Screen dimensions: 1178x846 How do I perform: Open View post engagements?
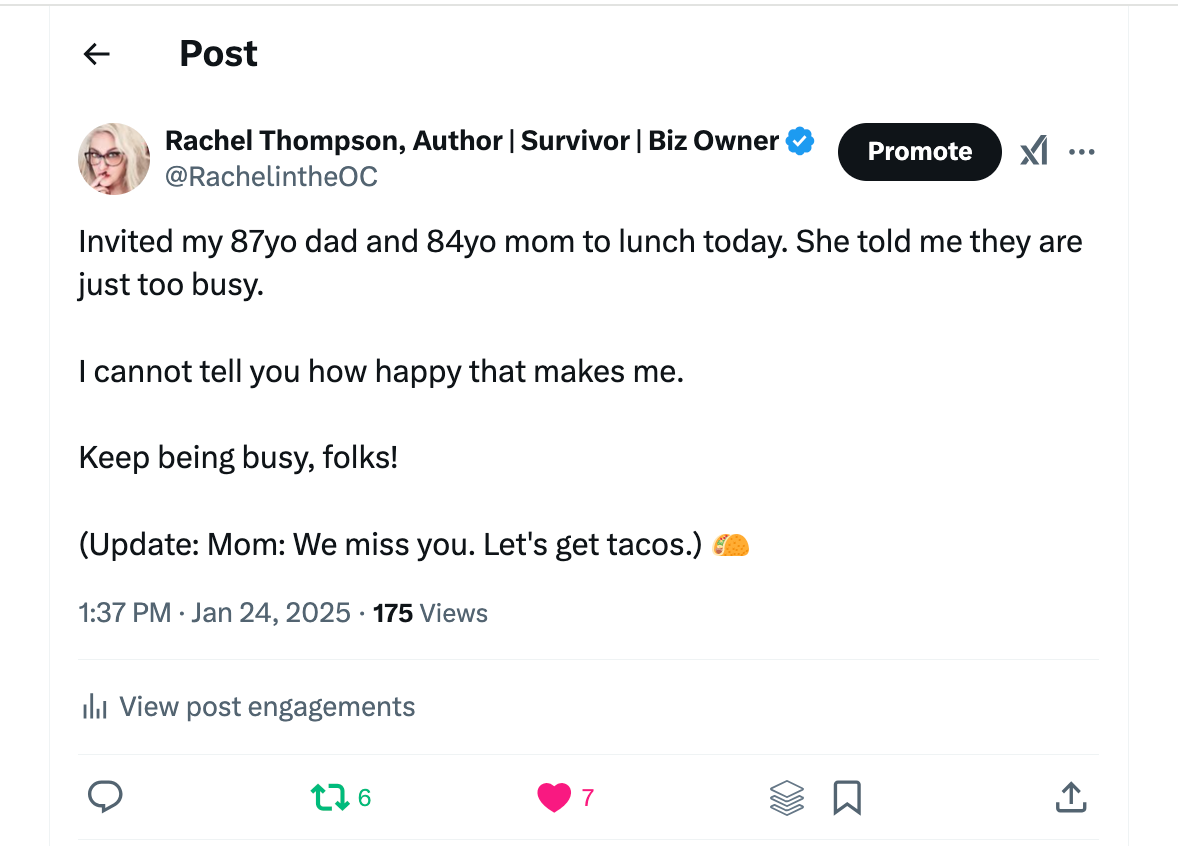tap(248, 707)
